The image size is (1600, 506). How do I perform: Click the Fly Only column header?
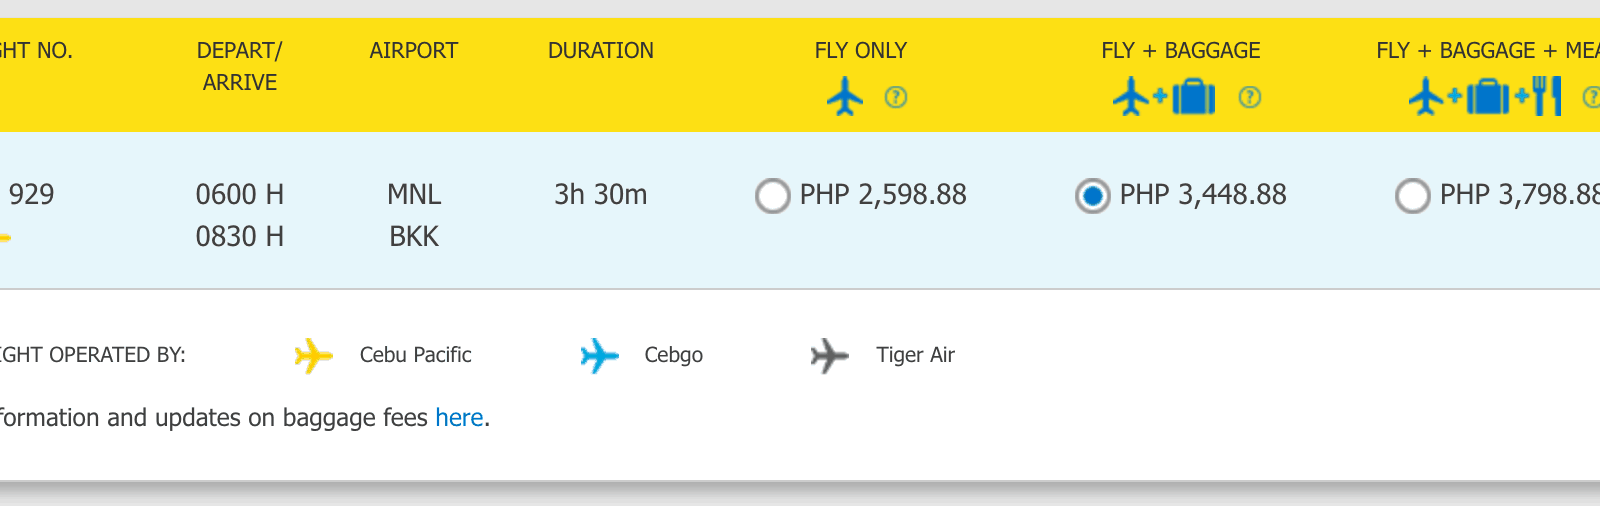tap(860, 50)
